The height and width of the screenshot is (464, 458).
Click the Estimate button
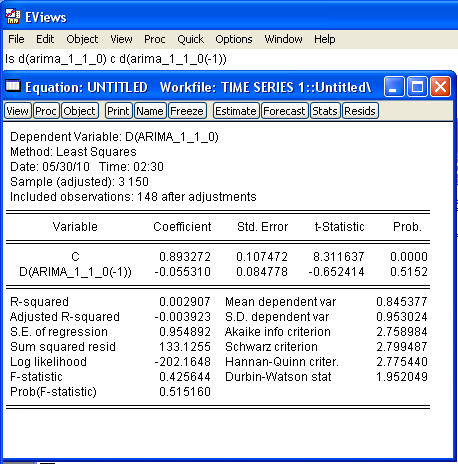pyautogui.click(x=235, y=111)
